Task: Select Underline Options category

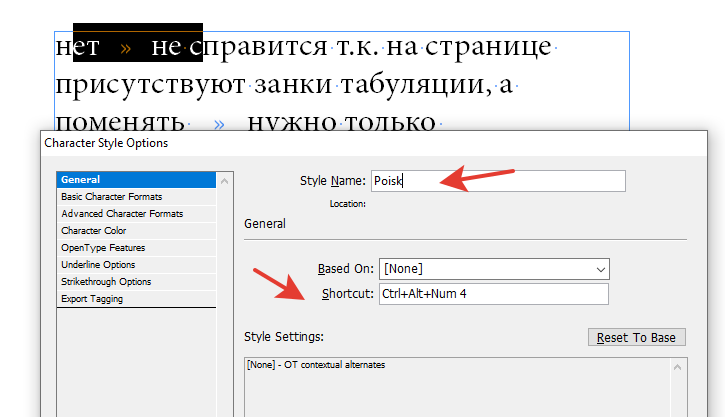Action: tap(136, 265)
